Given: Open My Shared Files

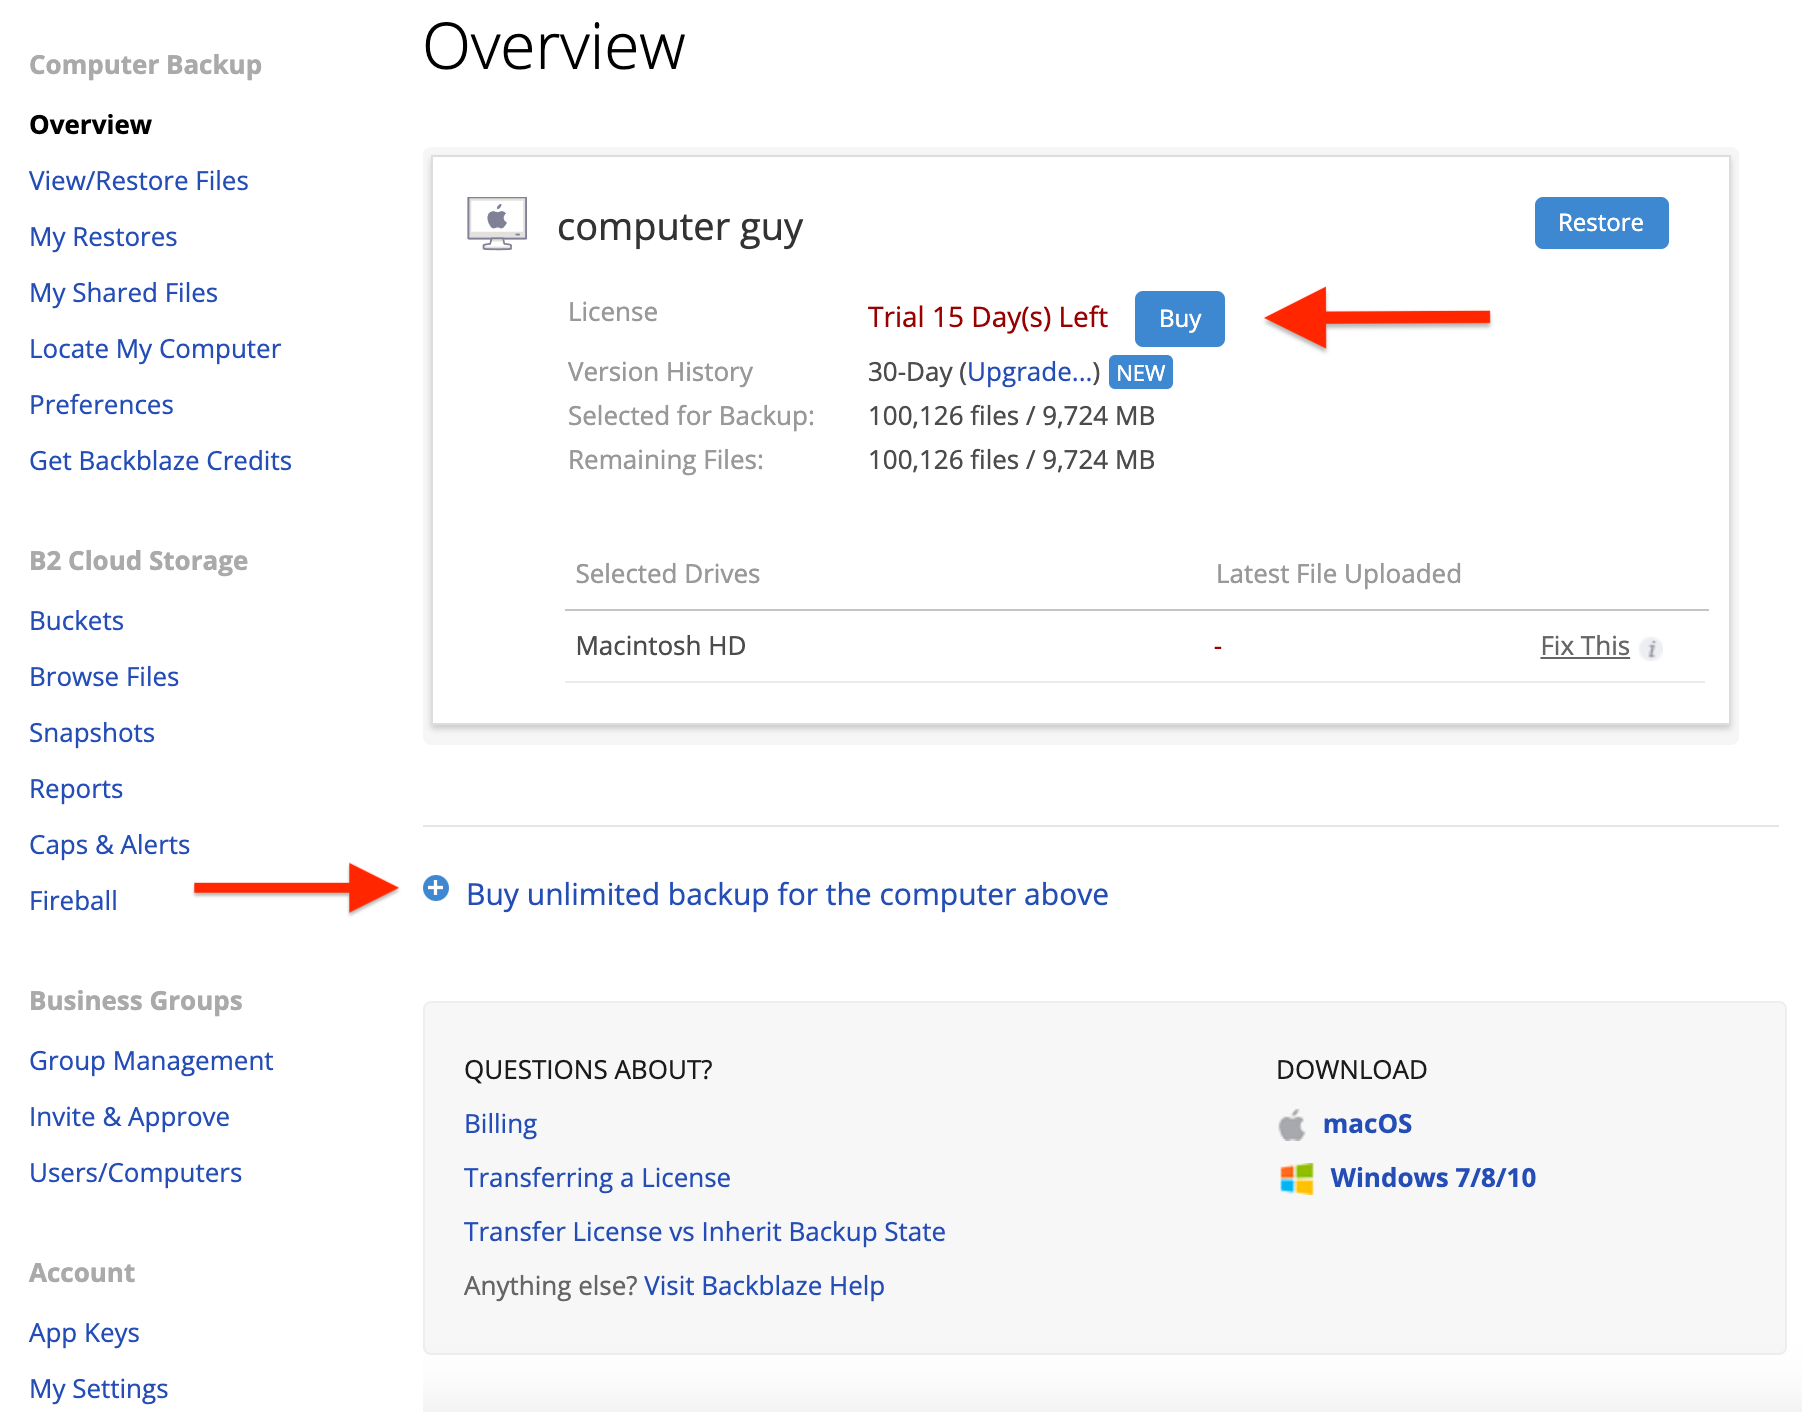Looking at the screenshot, I should [x=124, y=293].
